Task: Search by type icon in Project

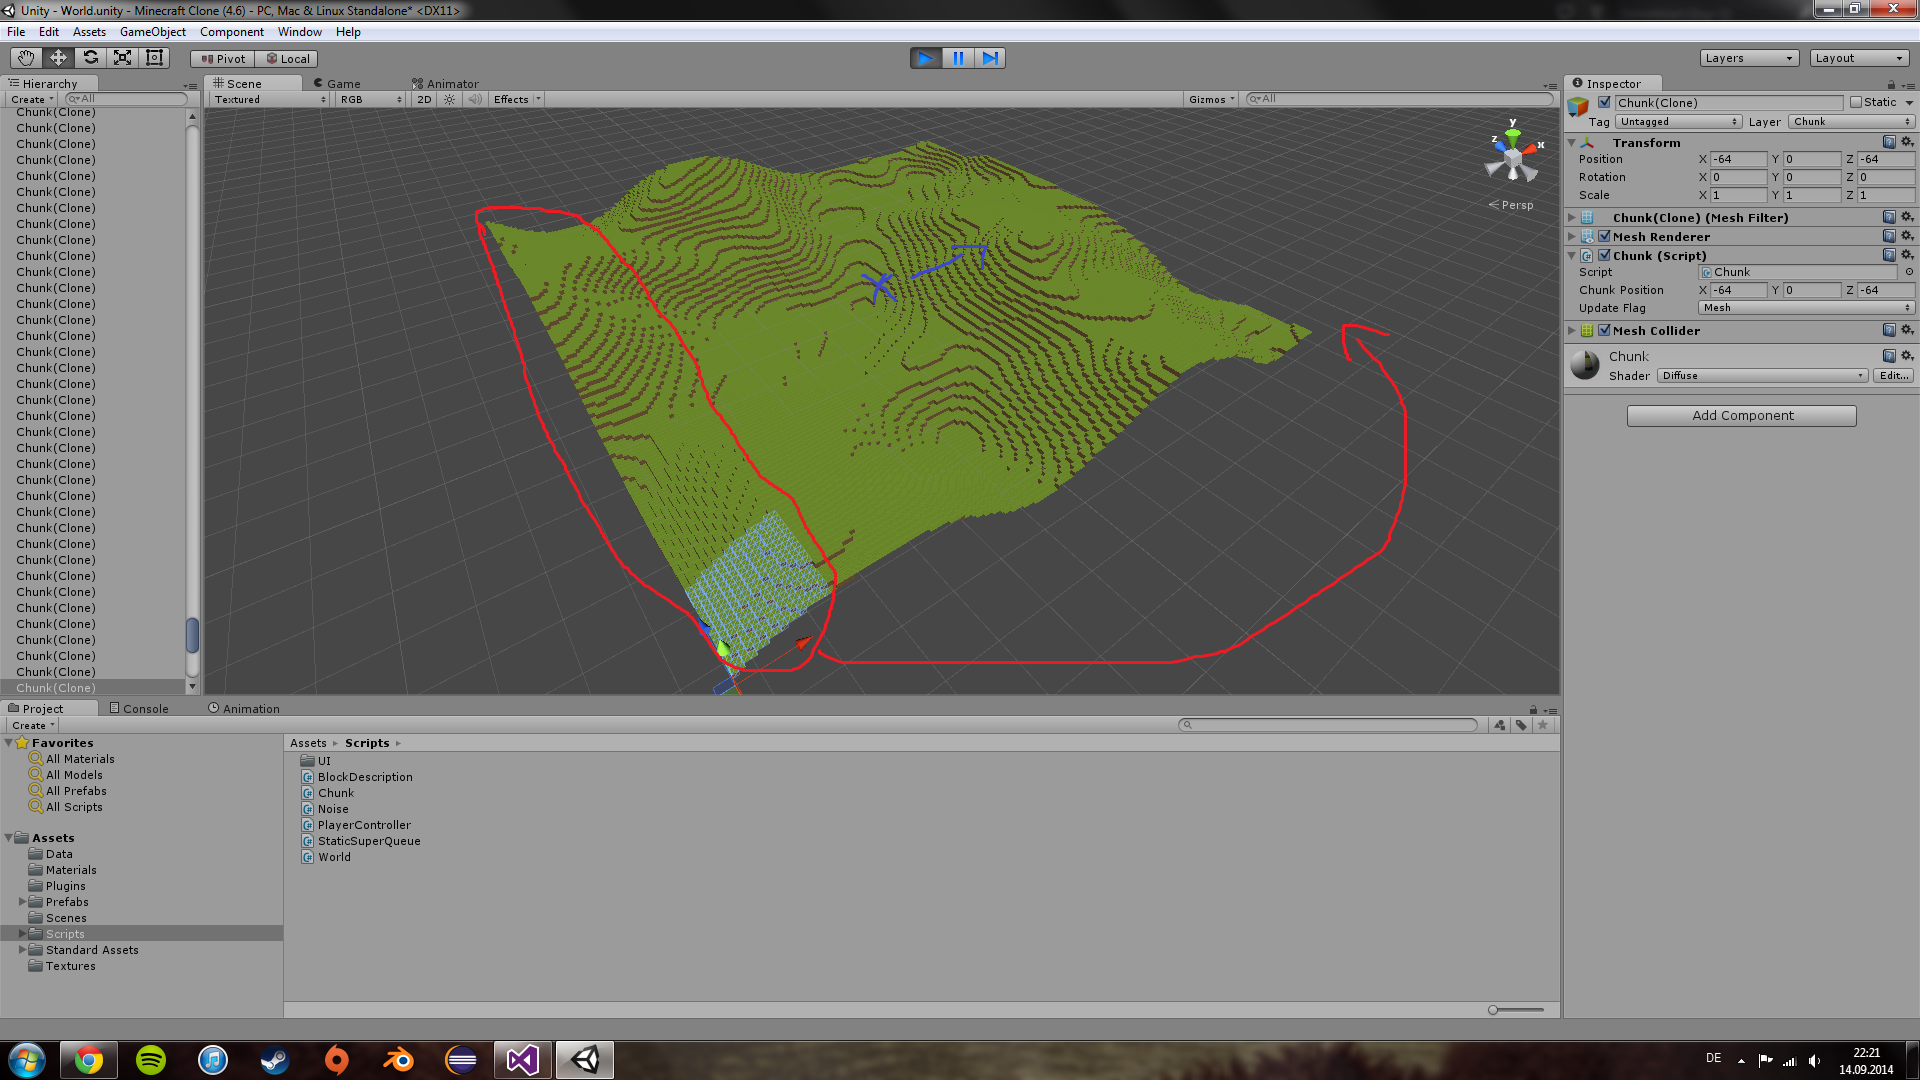Action: (x=1500, y=725)
